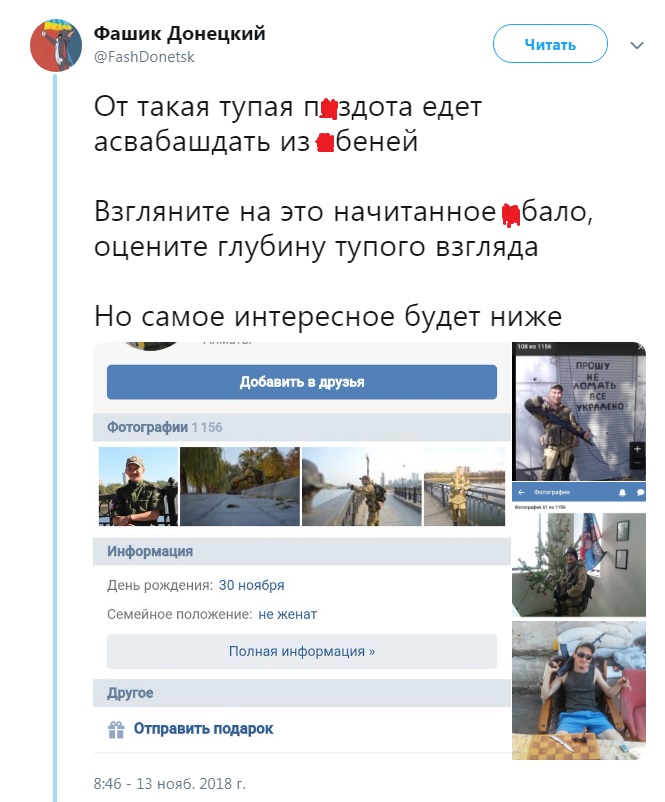The height and width of the screenshot is (802, 665).
Task: Open thumbnail of soldier standing on embankment
Action: pos(362,486)
